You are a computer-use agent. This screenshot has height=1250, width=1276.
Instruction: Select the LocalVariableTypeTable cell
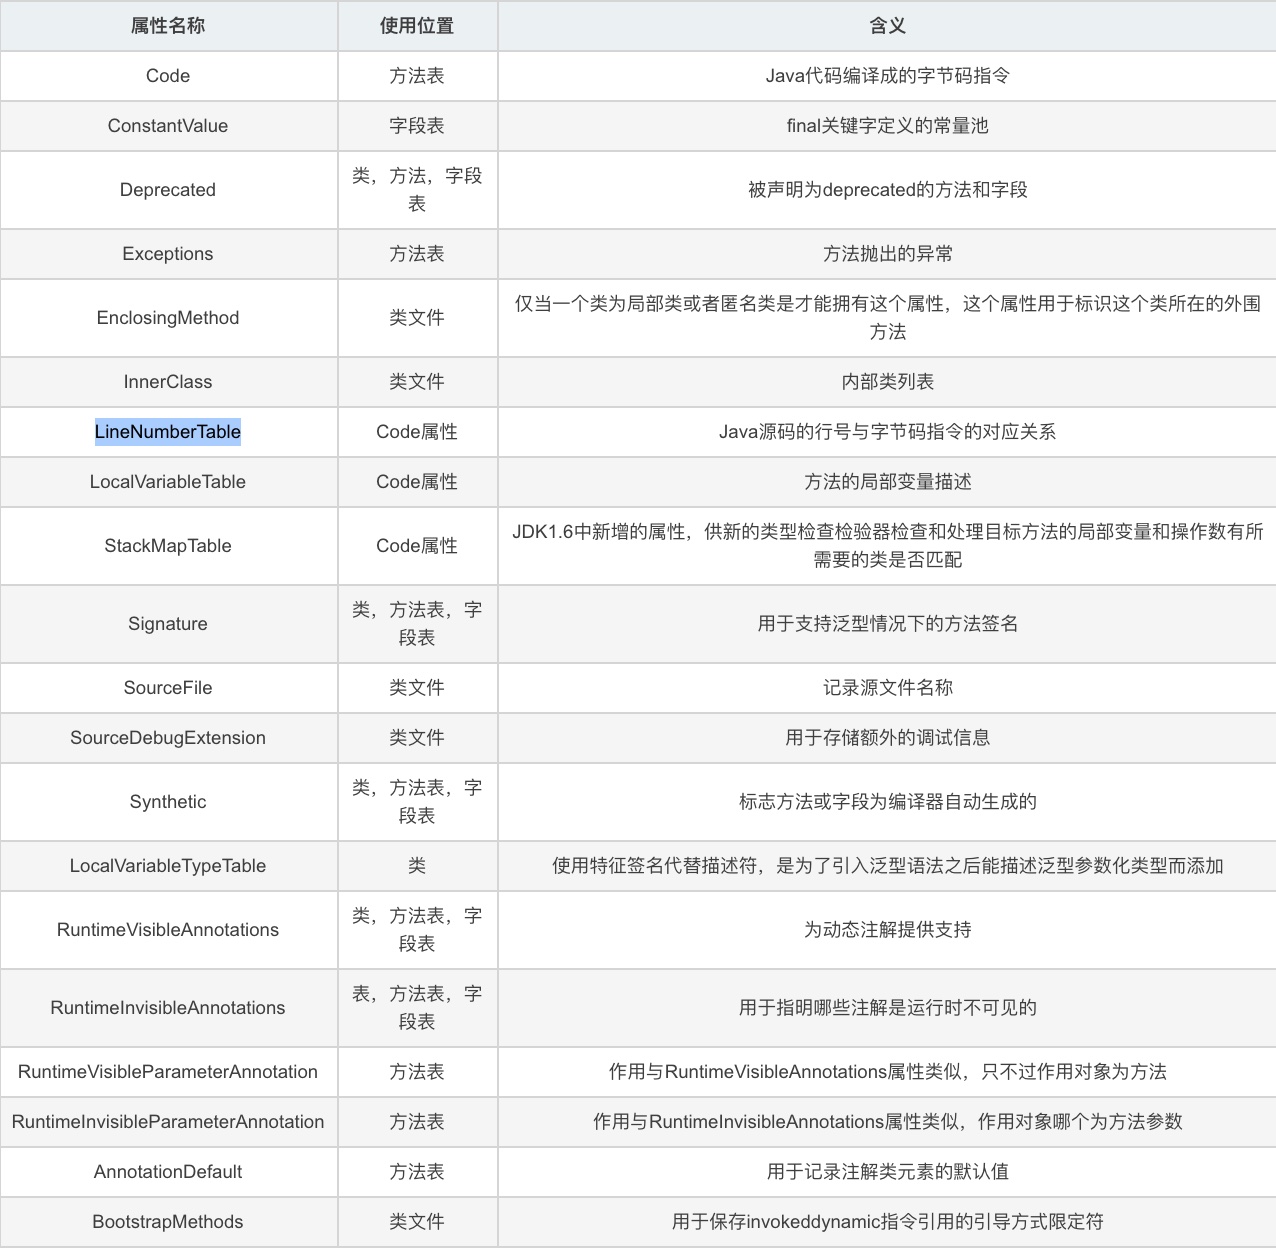point(168,866)
